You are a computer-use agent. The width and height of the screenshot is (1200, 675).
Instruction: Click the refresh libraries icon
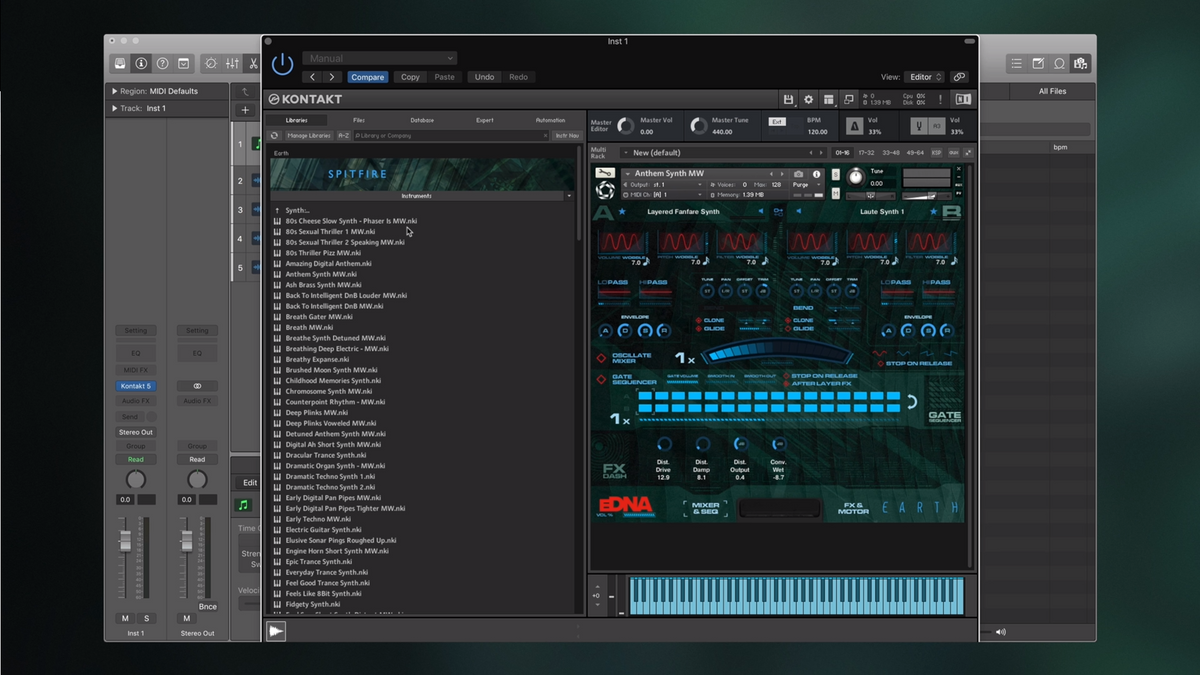click(x=275, y=136)
